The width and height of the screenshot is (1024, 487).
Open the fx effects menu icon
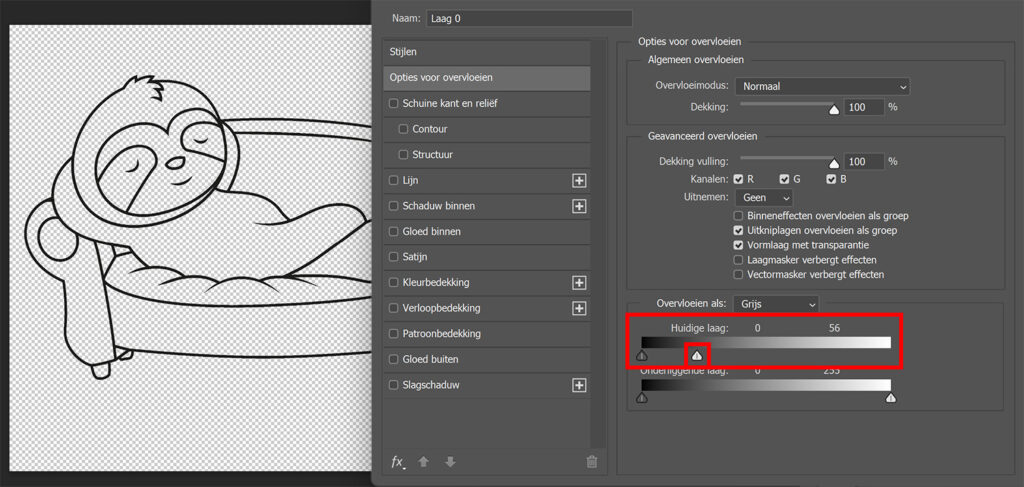pyautogui.click(x=397, y=461)
